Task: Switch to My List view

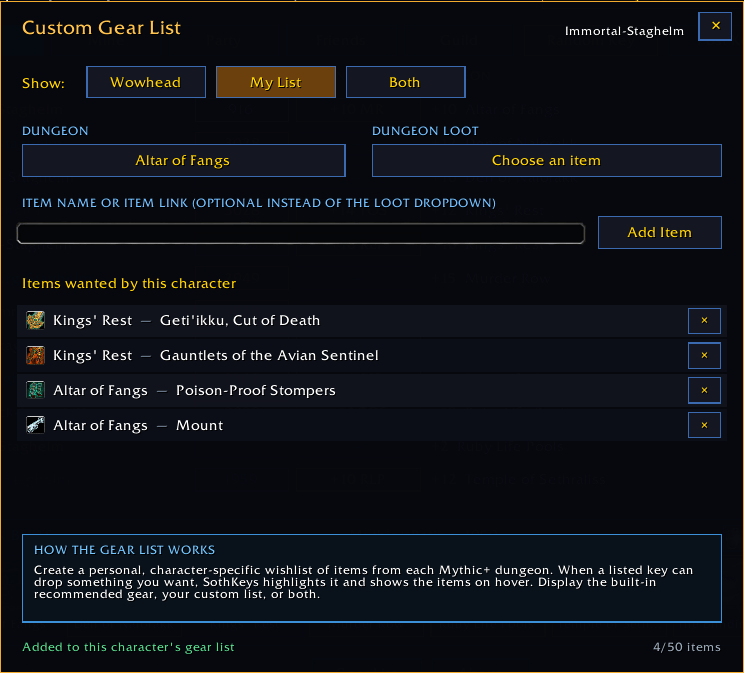Action: (276, 82)
